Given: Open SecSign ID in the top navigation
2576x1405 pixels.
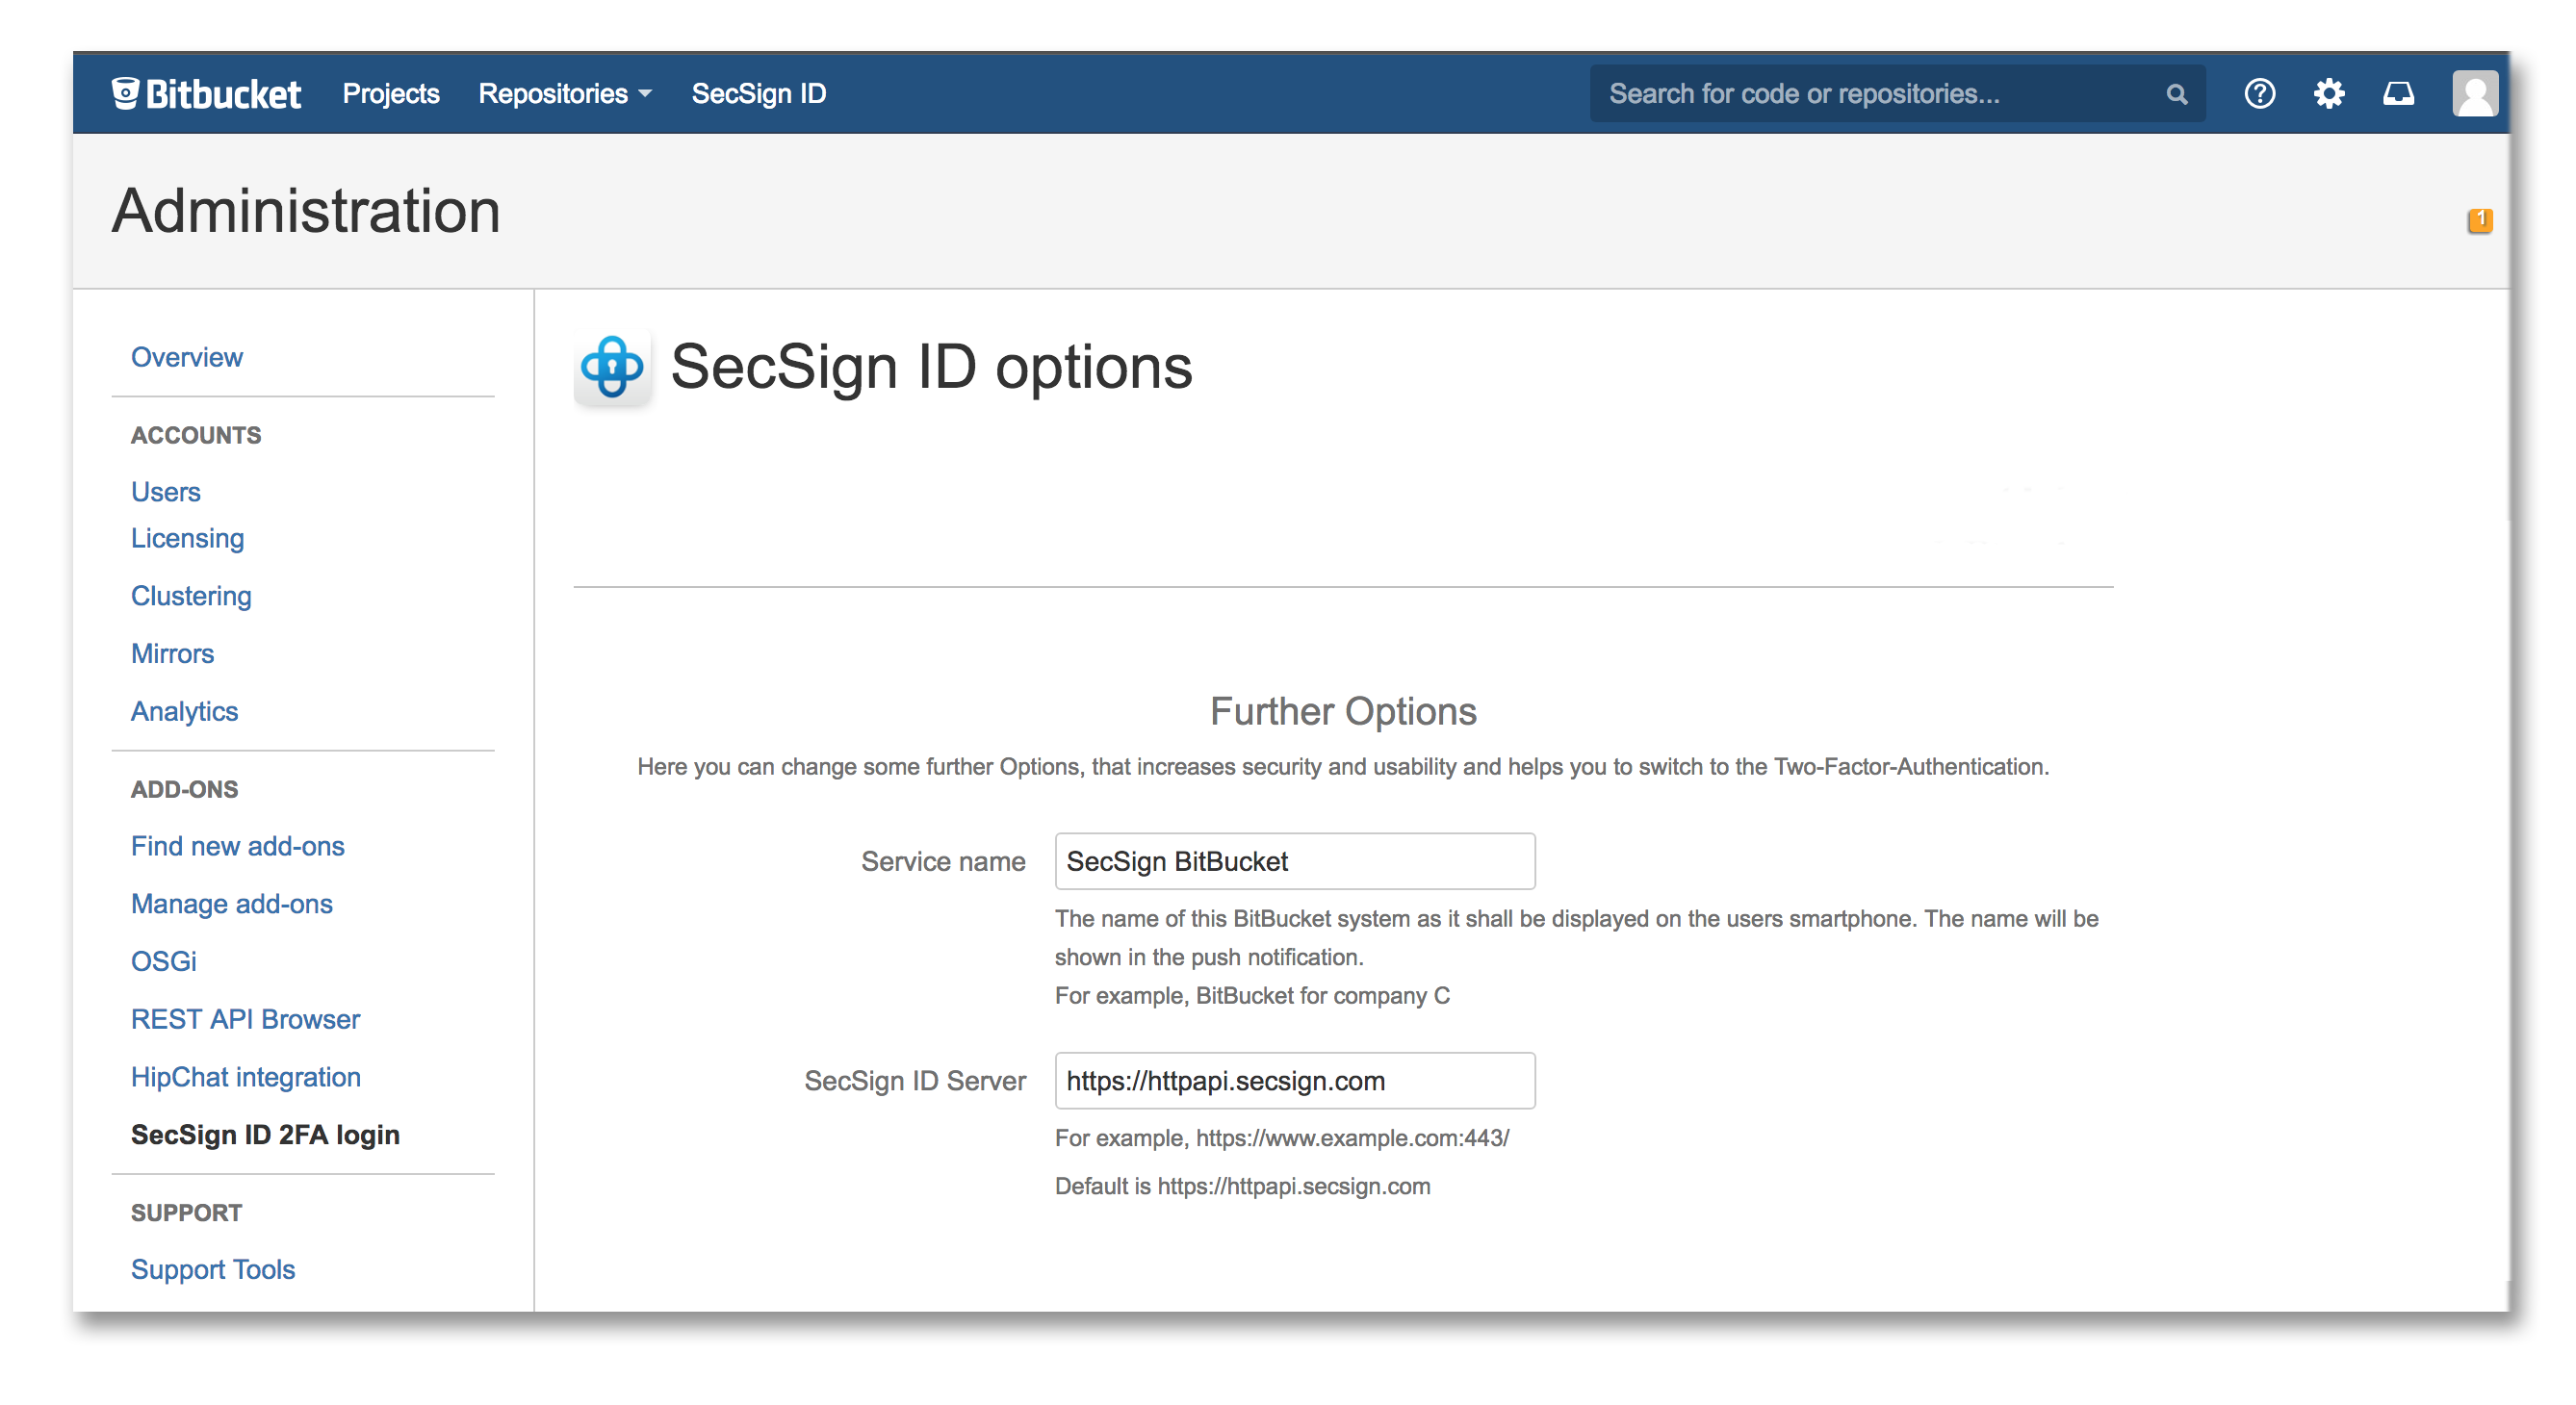Looking at the screenshot, I should [758, 93].
